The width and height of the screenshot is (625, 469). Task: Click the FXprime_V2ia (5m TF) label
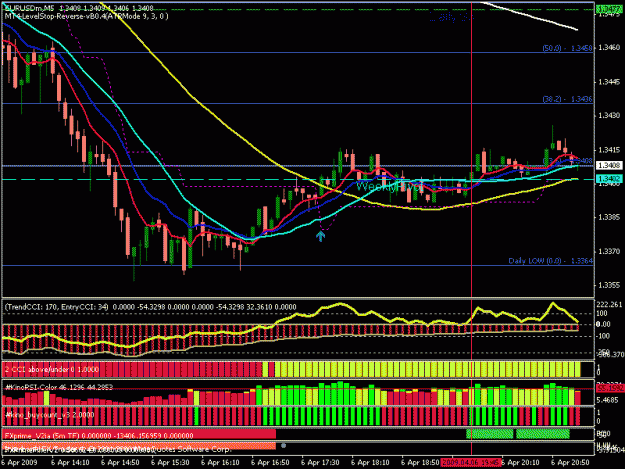pos(99,436)
